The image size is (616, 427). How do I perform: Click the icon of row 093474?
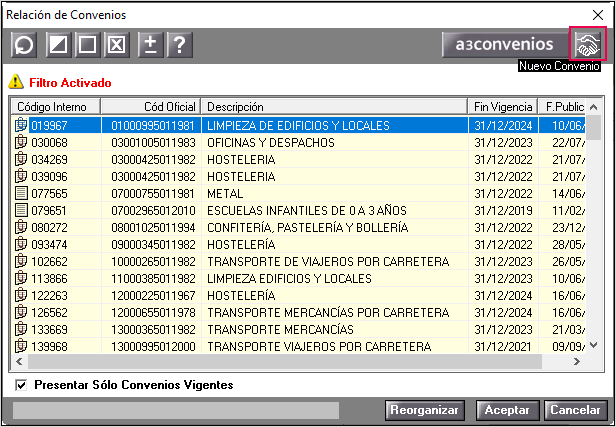pyautogui.click(x=21, y=244)
